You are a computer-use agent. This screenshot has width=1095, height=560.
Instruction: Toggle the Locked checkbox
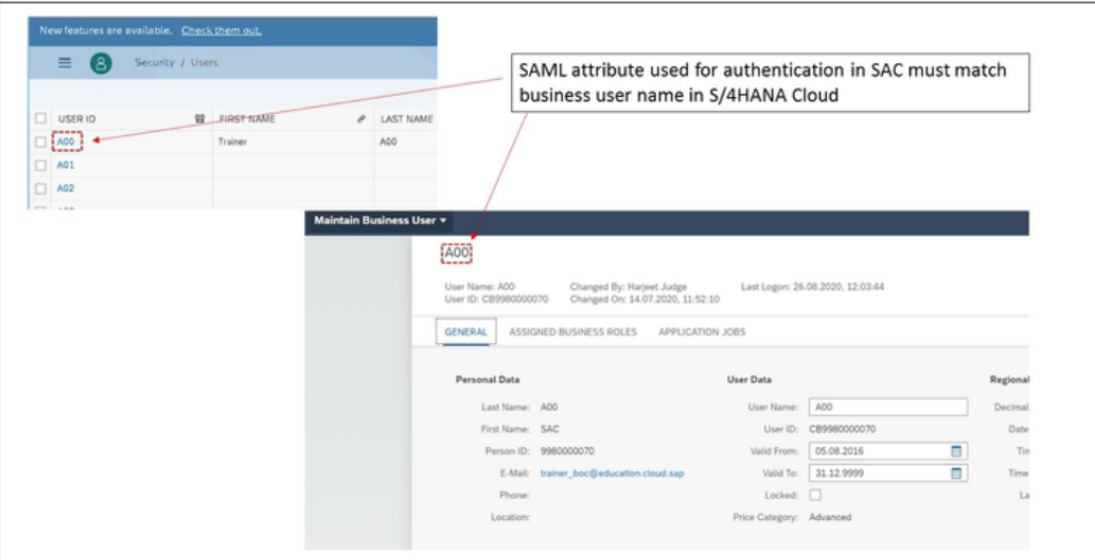coord(815,495)
